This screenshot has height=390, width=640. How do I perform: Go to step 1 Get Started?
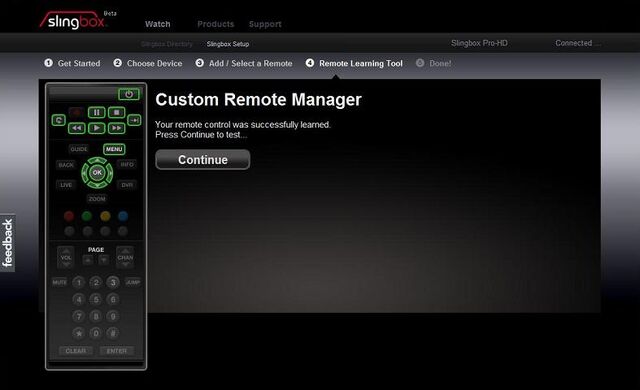coord(72,63)
